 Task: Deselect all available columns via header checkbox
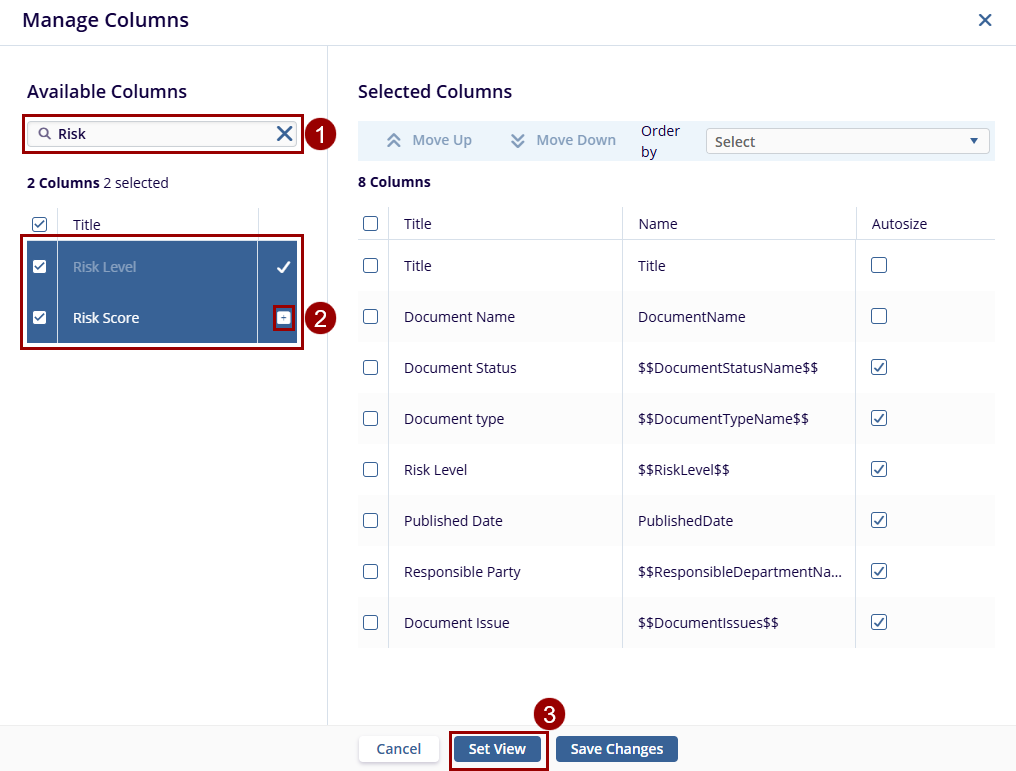click(x=40, y=225)
